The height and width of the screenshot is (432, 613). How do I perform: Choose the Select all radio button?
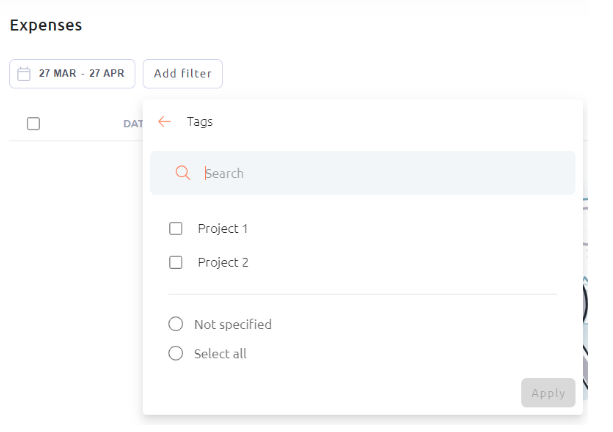pyautogui.click(x=176, y=353)
